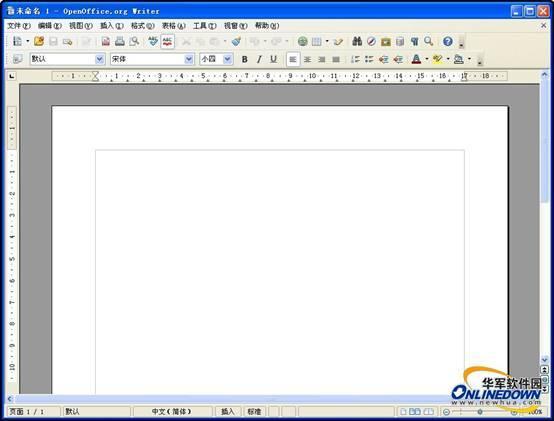Click the Export as PDF icon
The height and width of the screenshot is (421, 554).
106,41
